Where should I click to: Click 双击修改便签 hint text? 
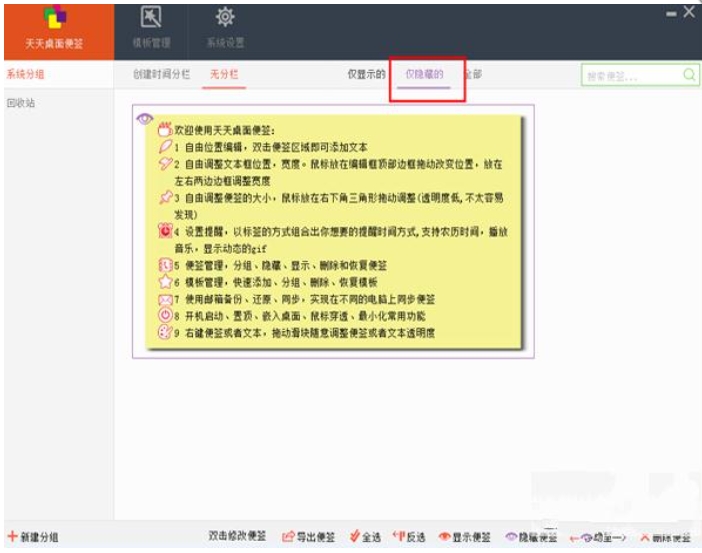coord(237,536)
